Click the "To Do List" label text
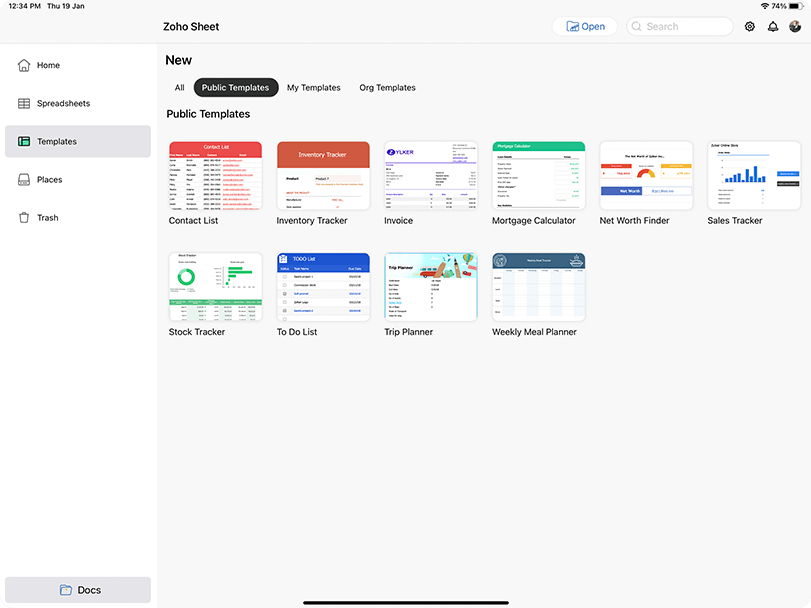811x608 pixels. point(297,332)
